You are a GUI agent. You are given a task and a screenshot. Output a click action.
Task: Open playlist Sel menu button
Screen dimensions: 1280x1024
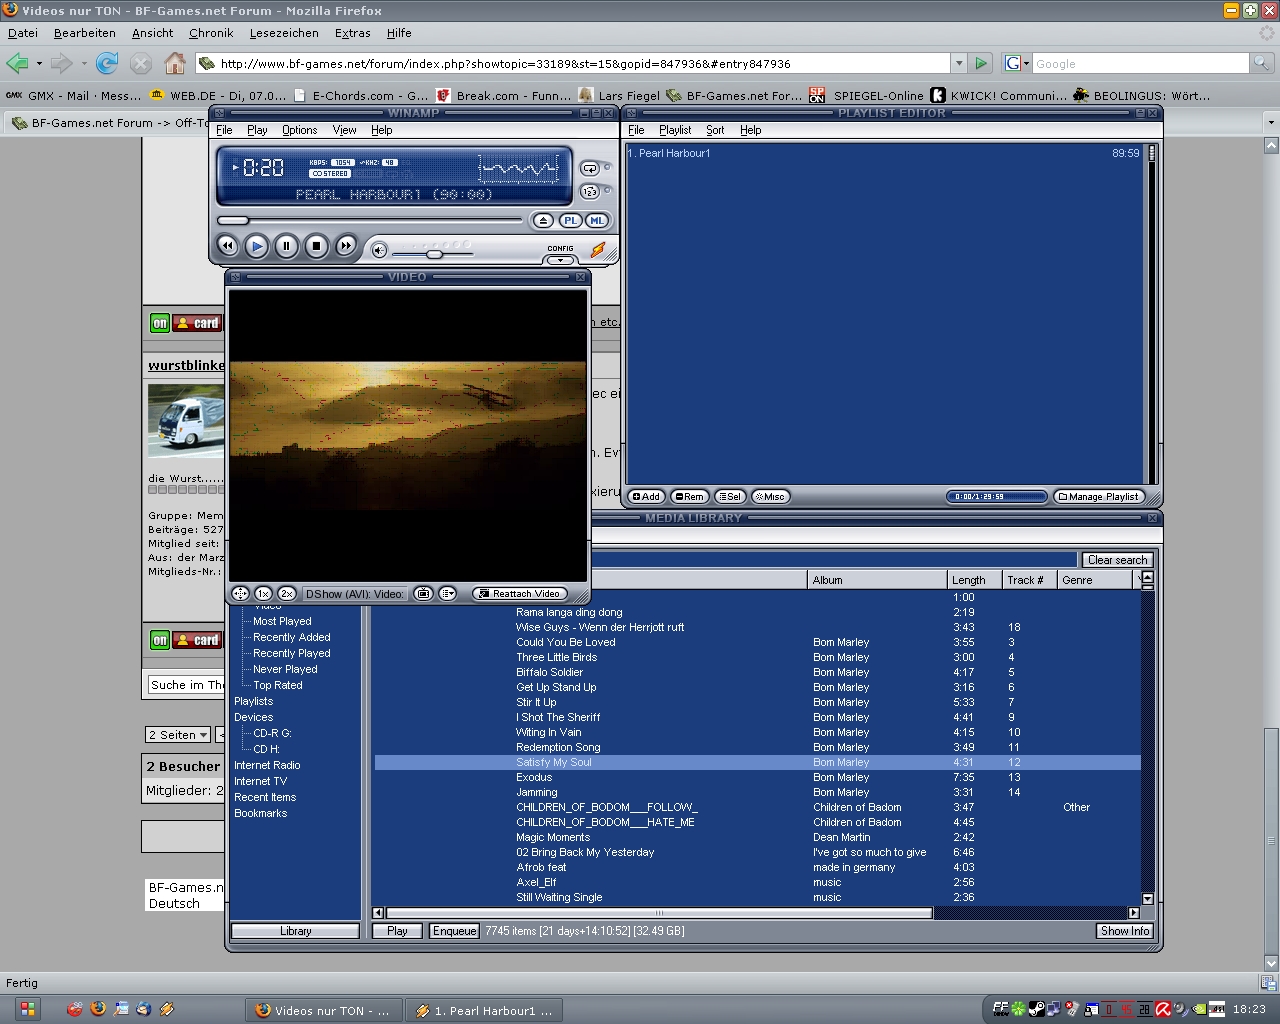point(730,496)
